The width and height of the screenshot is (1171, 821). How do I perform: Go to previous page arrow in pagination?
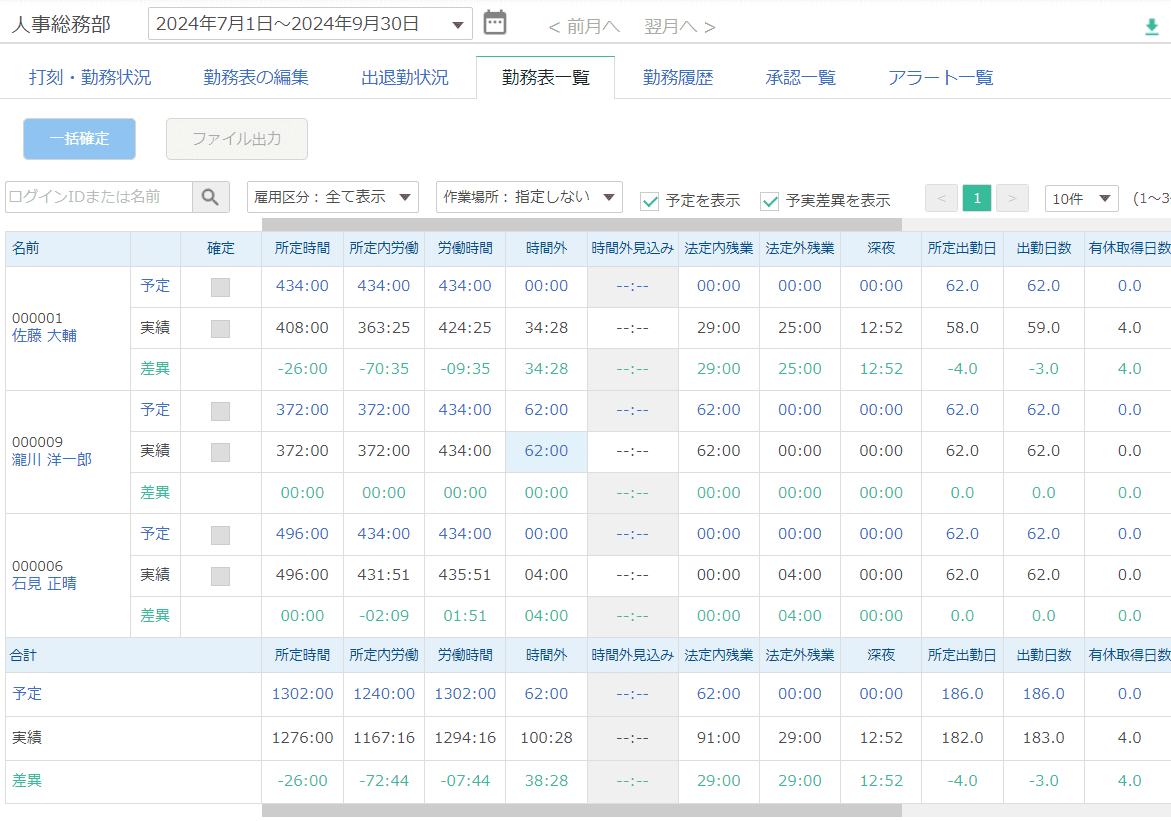(x=941, y=198)
